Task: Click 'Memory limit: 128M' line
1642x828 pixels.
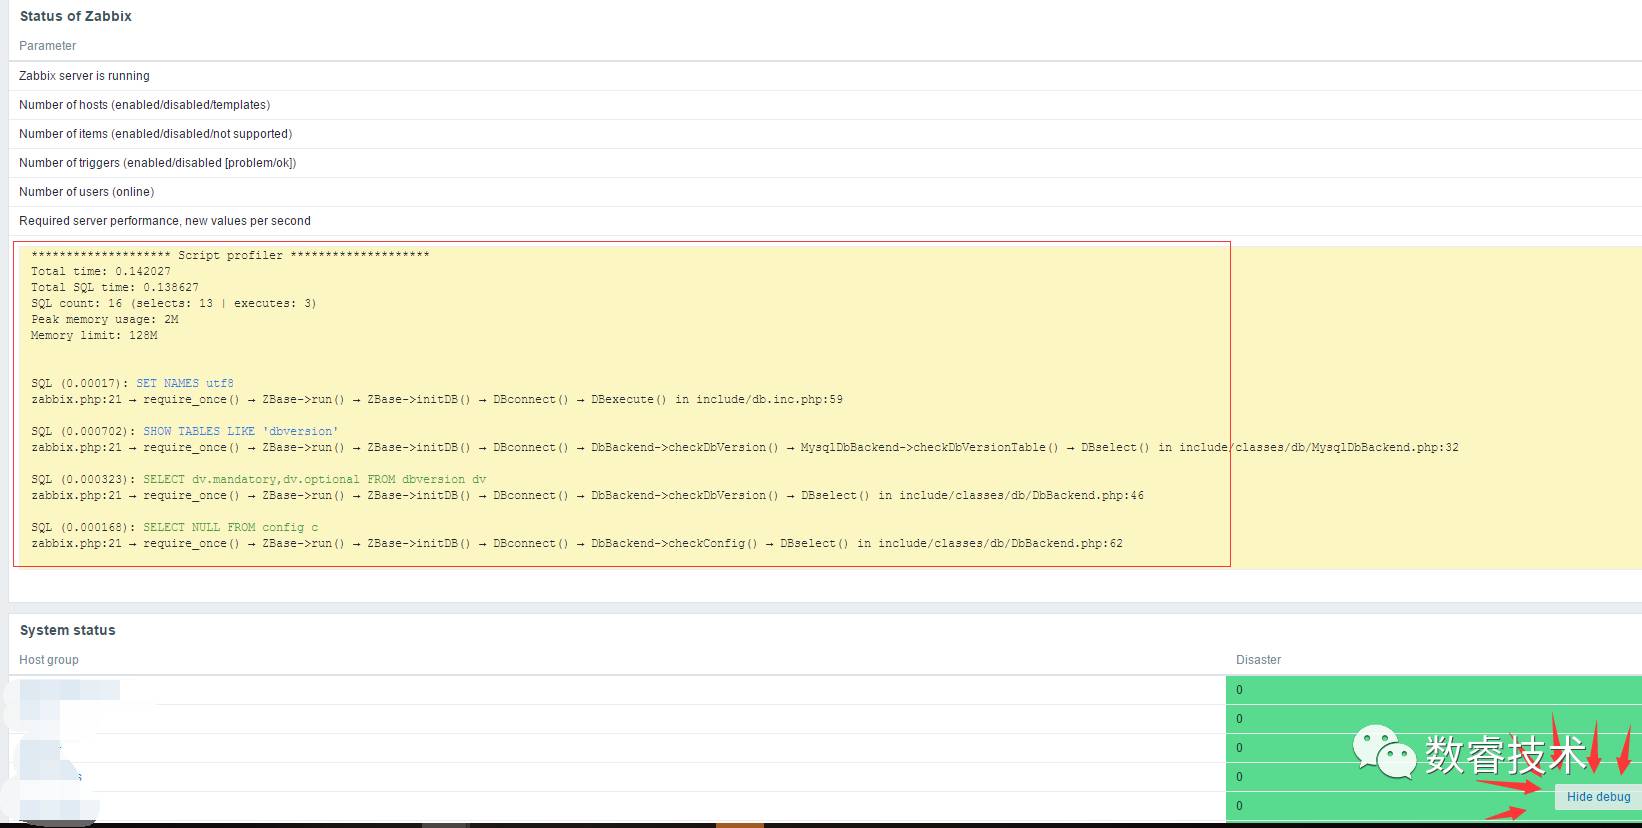Action: coord(94,335)
